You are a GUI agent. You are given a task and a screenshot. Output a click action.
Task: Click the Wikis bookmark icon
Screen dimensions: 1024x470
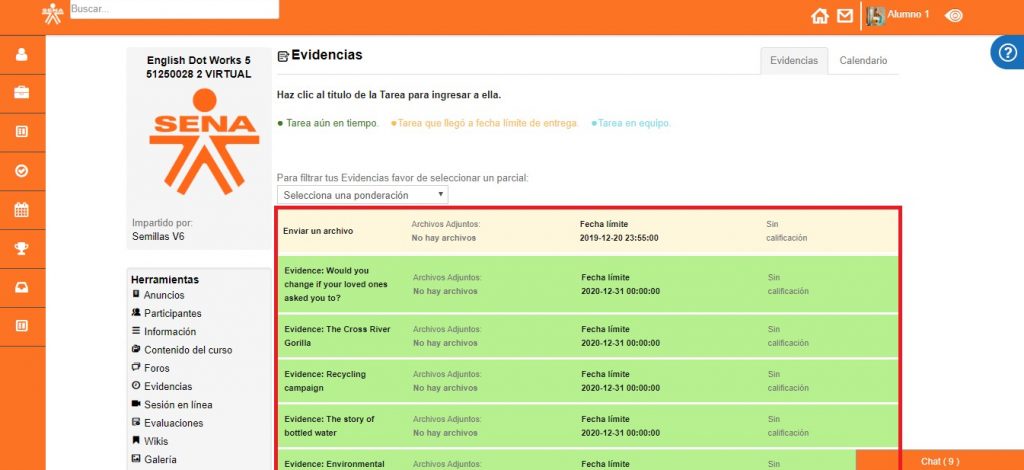pyautogui.click(x=136, y=441)
